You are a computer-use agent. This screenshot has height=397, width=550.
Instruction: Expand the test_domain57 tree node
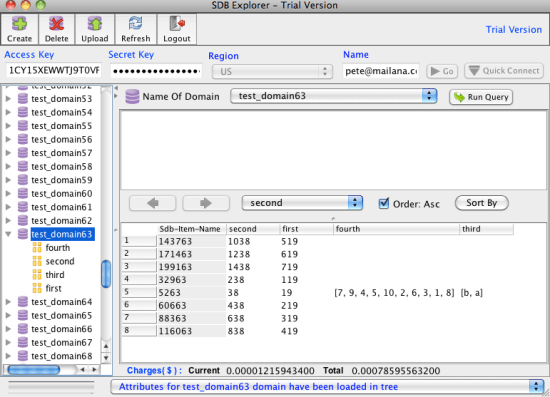tap(8, 153)
